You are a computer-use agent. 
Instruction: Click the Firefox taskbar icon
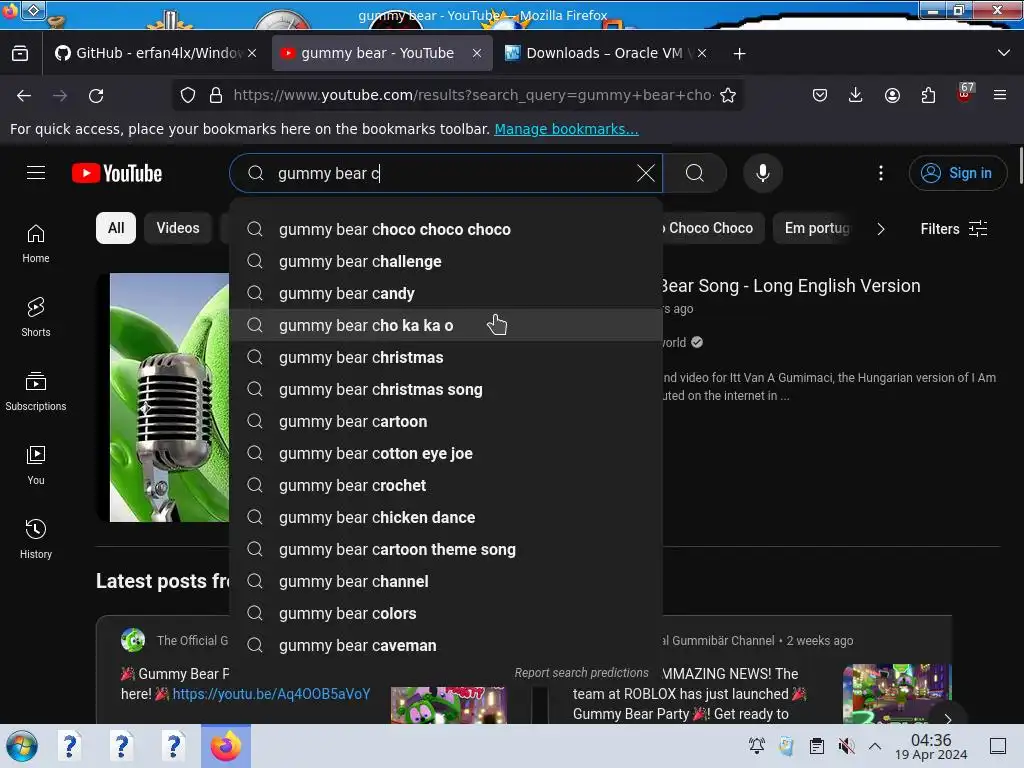226,746
